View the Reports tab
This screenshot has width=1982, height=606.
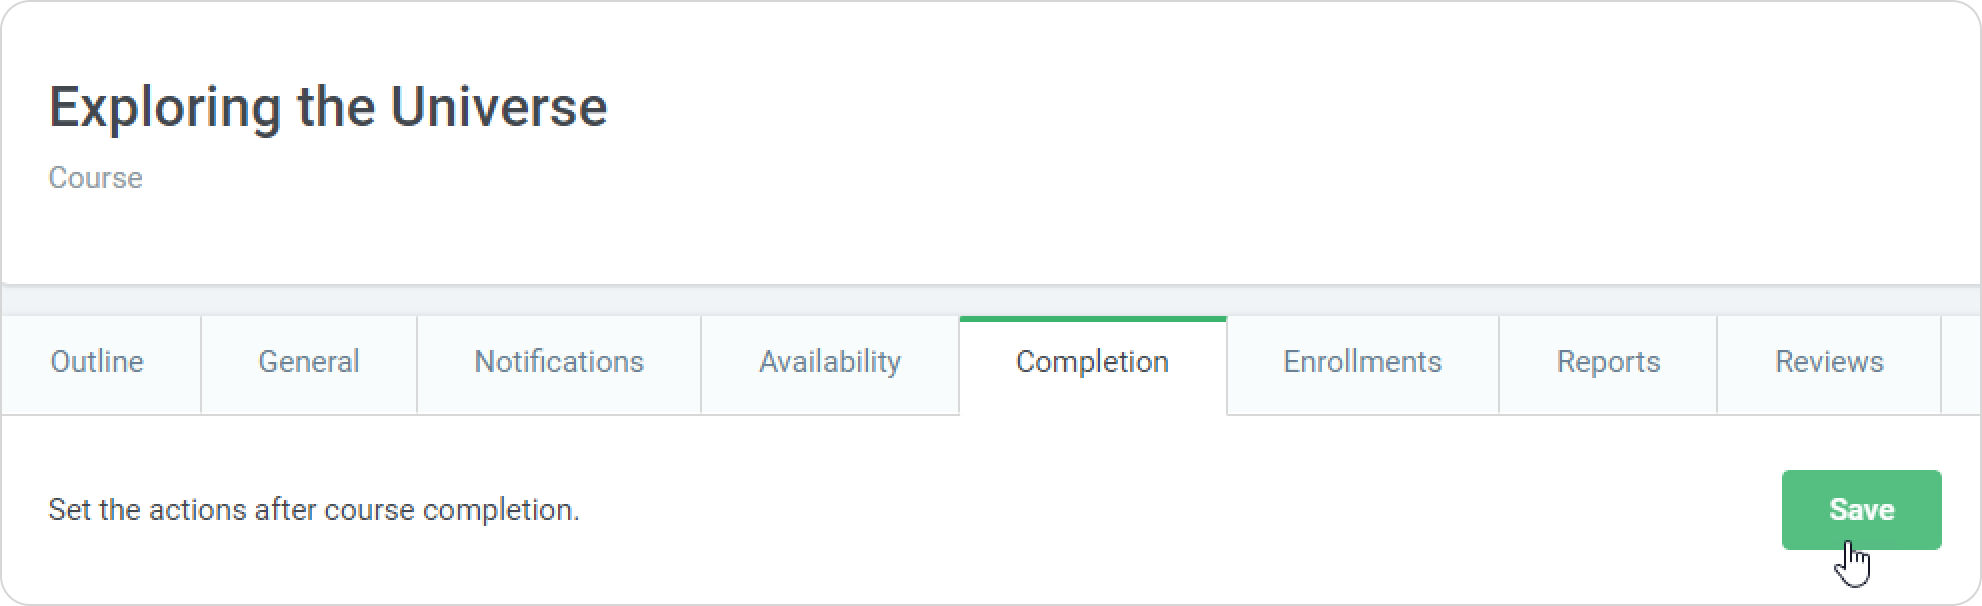coord(1608,362)
